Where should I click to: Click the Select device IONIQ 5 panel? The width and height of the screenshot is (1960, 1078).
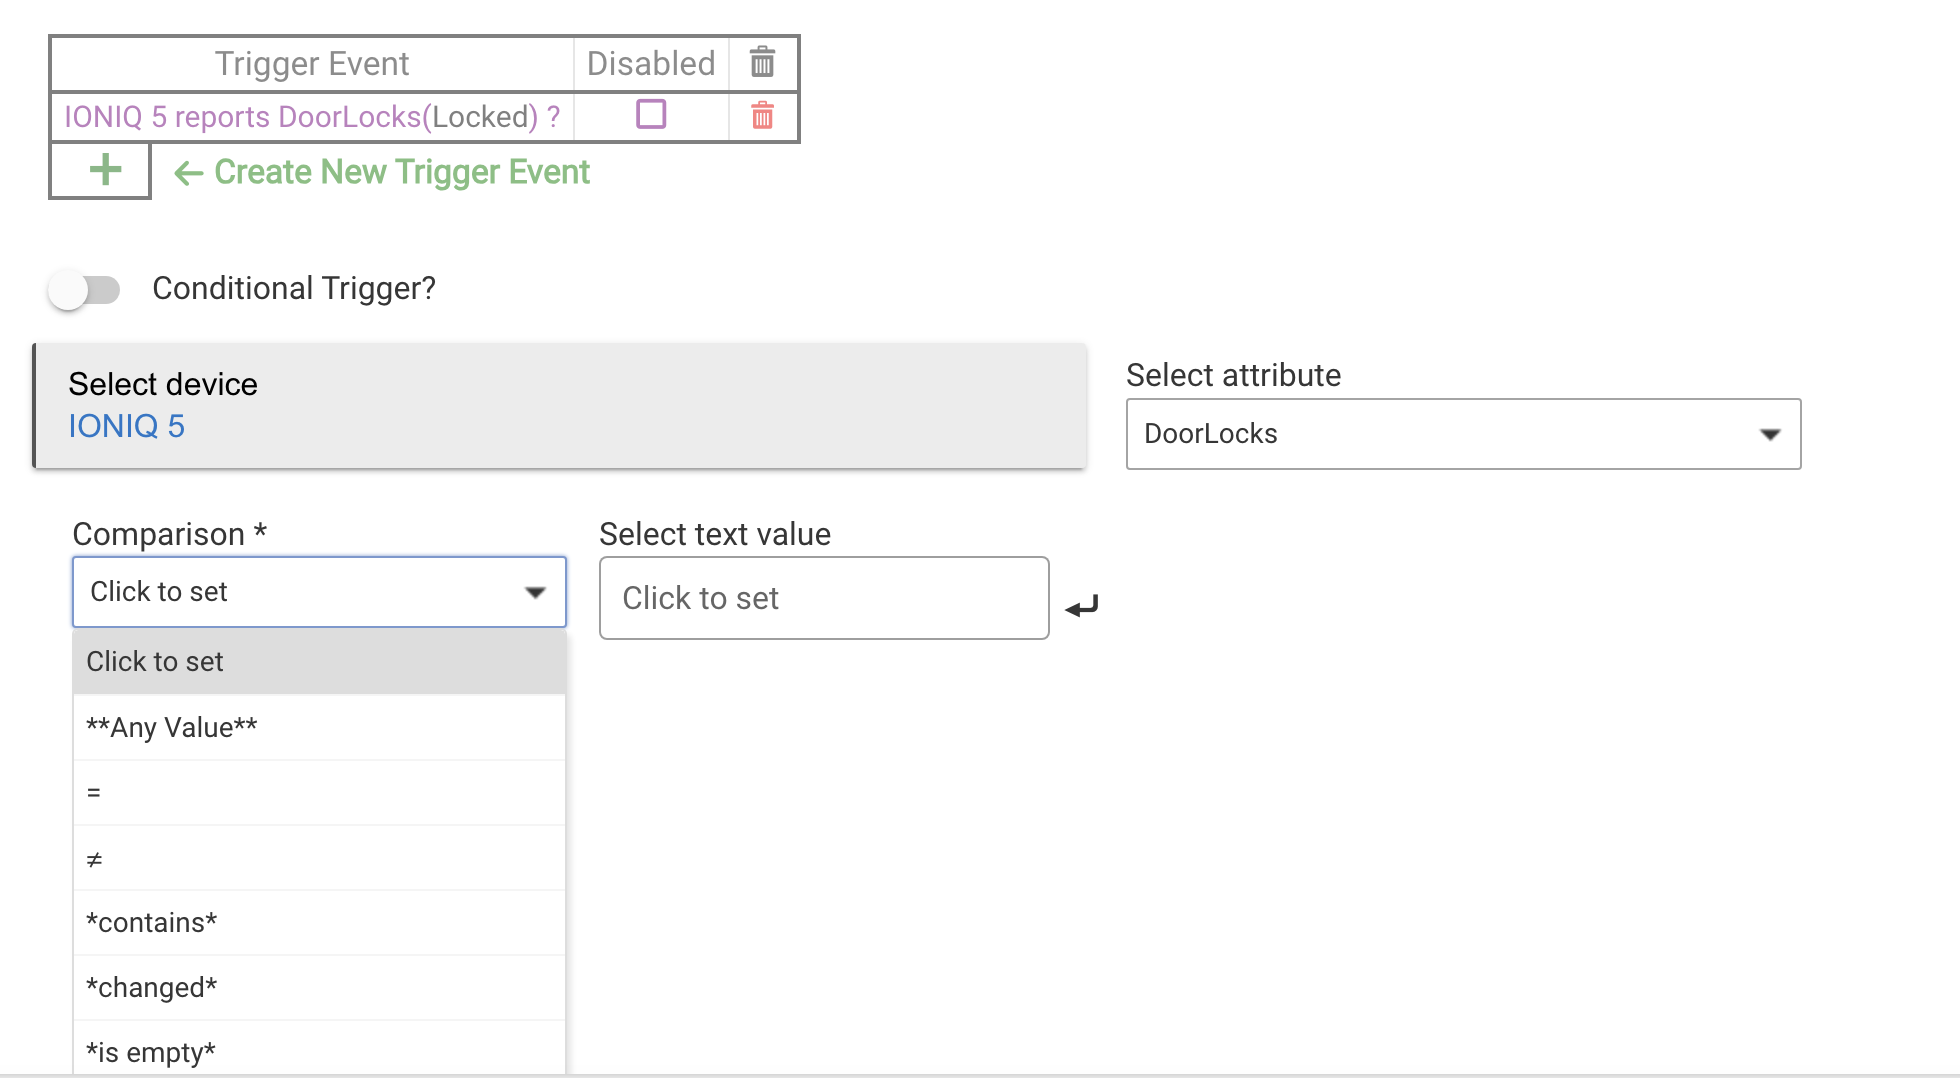(560, 406)
